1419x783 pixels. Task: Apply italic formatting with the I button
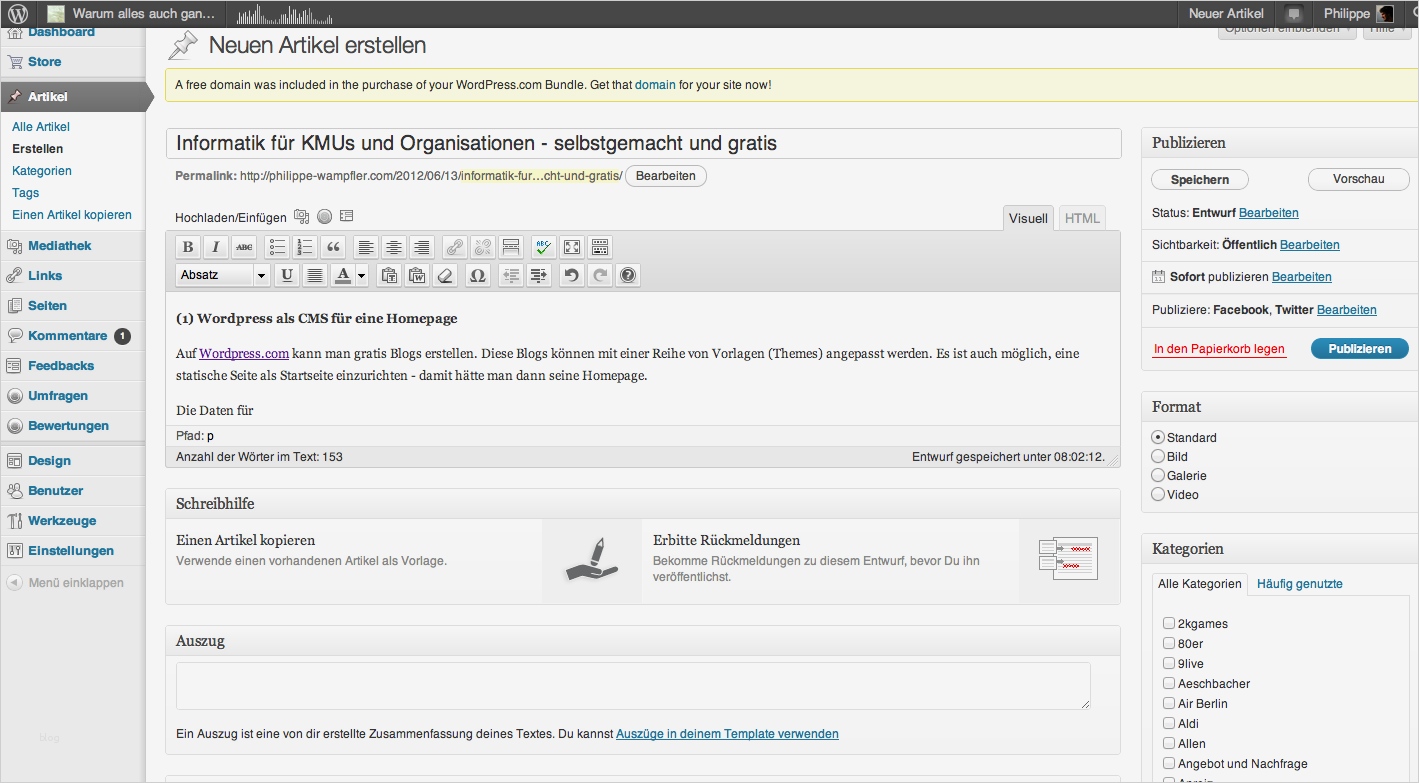click(215, 247)
